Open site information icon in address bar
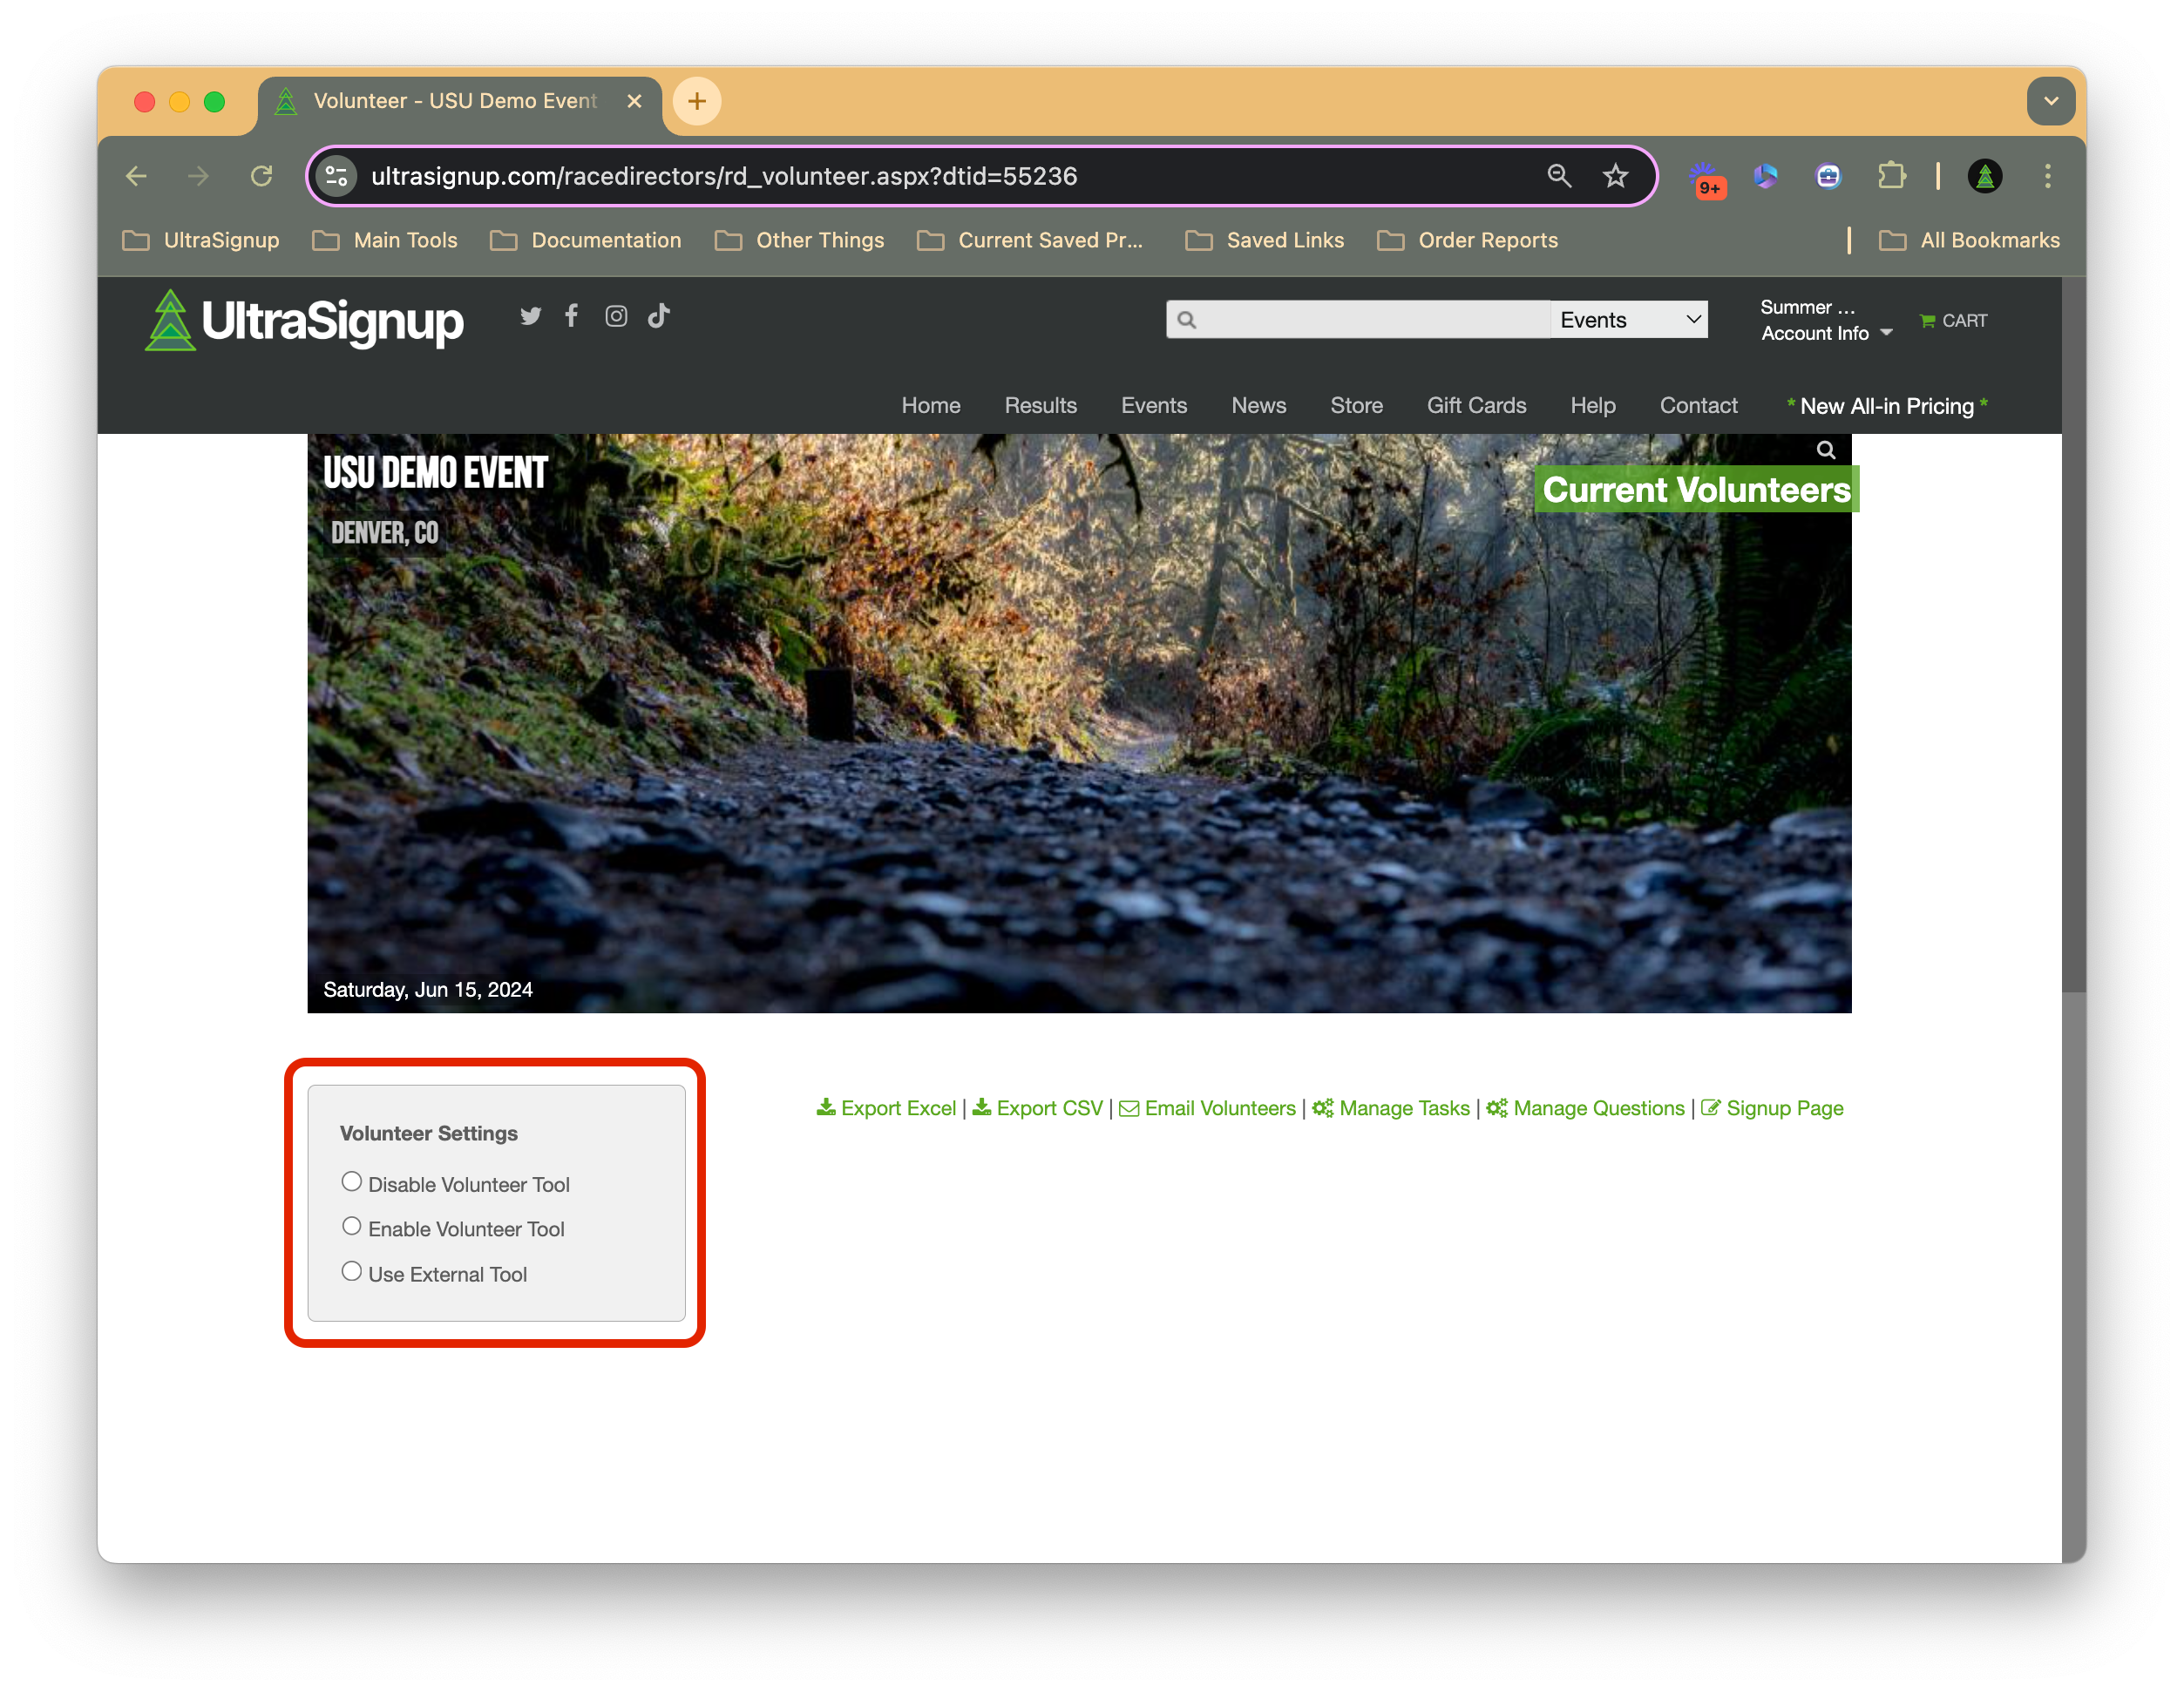Image resolution: width=2184 pixels, height=1692 pixels. [337, 176]
